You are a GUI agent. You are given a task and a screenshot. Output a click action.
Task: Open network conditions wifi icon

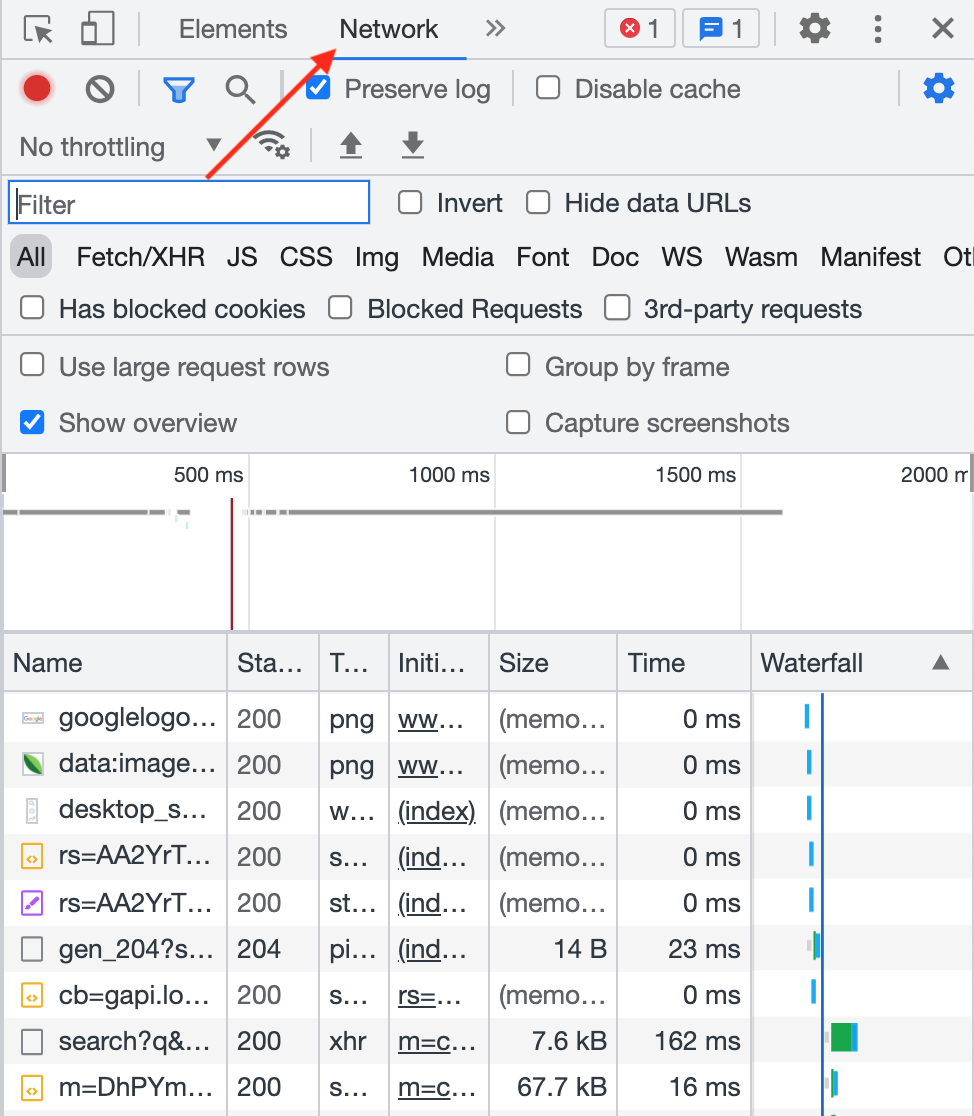pos(272,144)
